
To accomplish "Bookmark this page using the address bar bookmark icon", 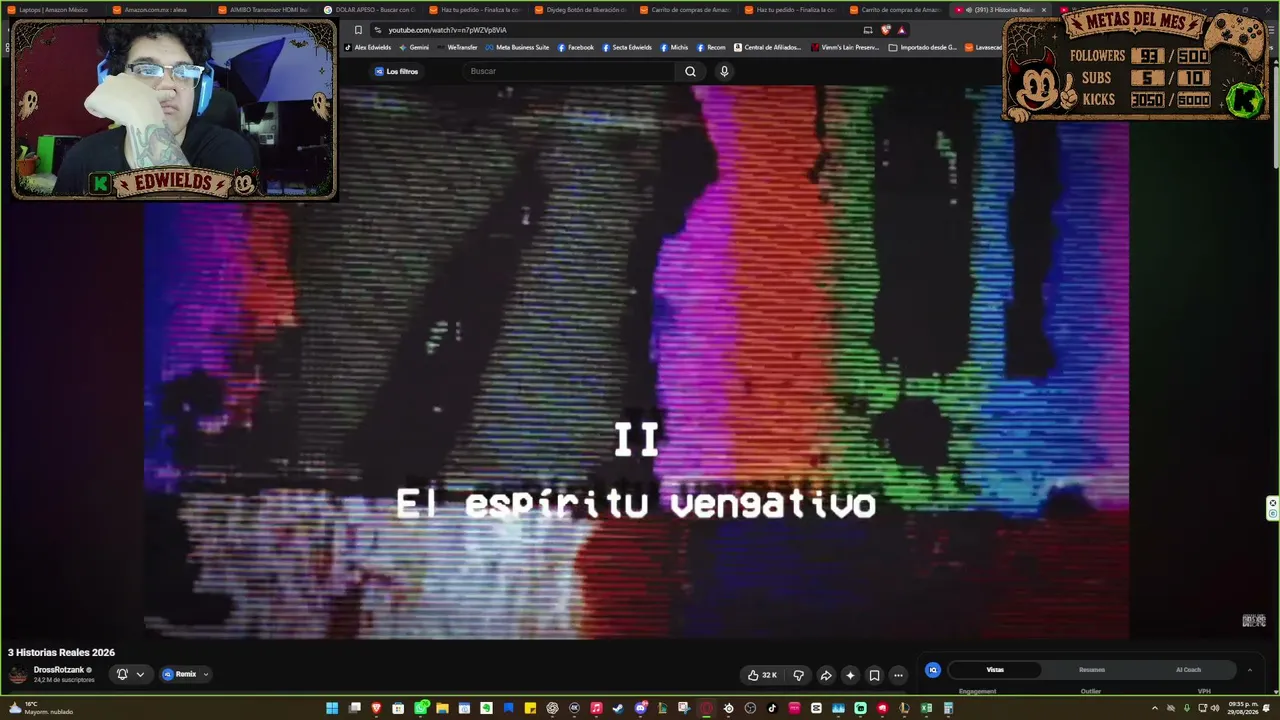I will pos(358,30).
